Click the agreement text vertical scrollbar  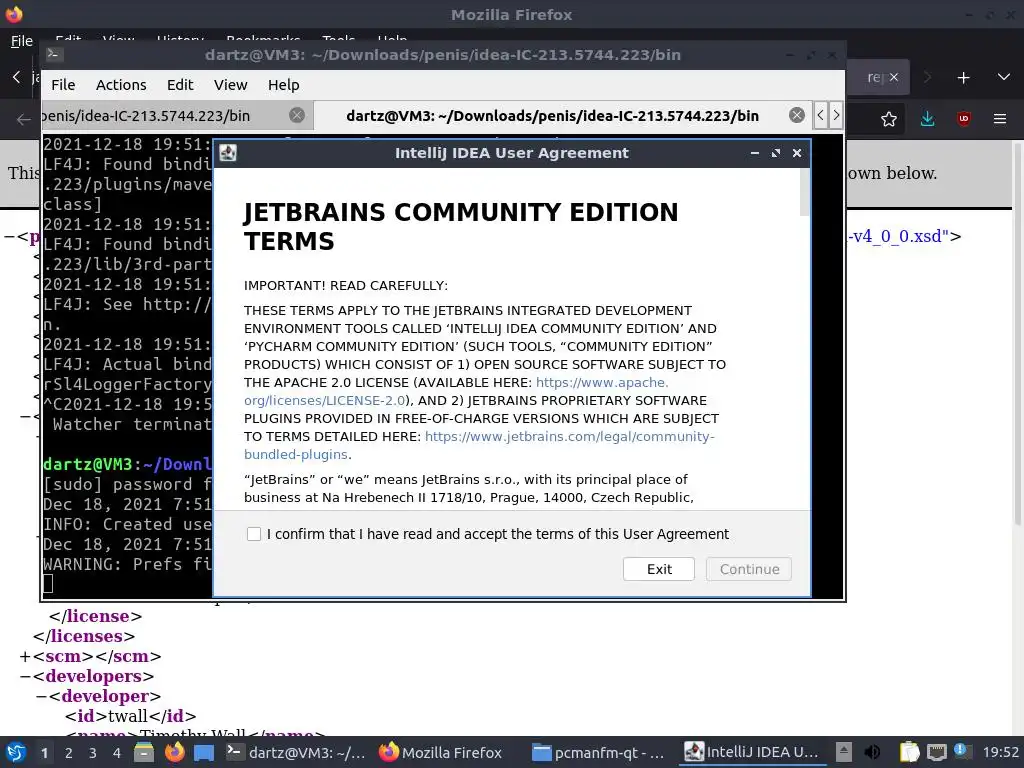click(804, 193)
